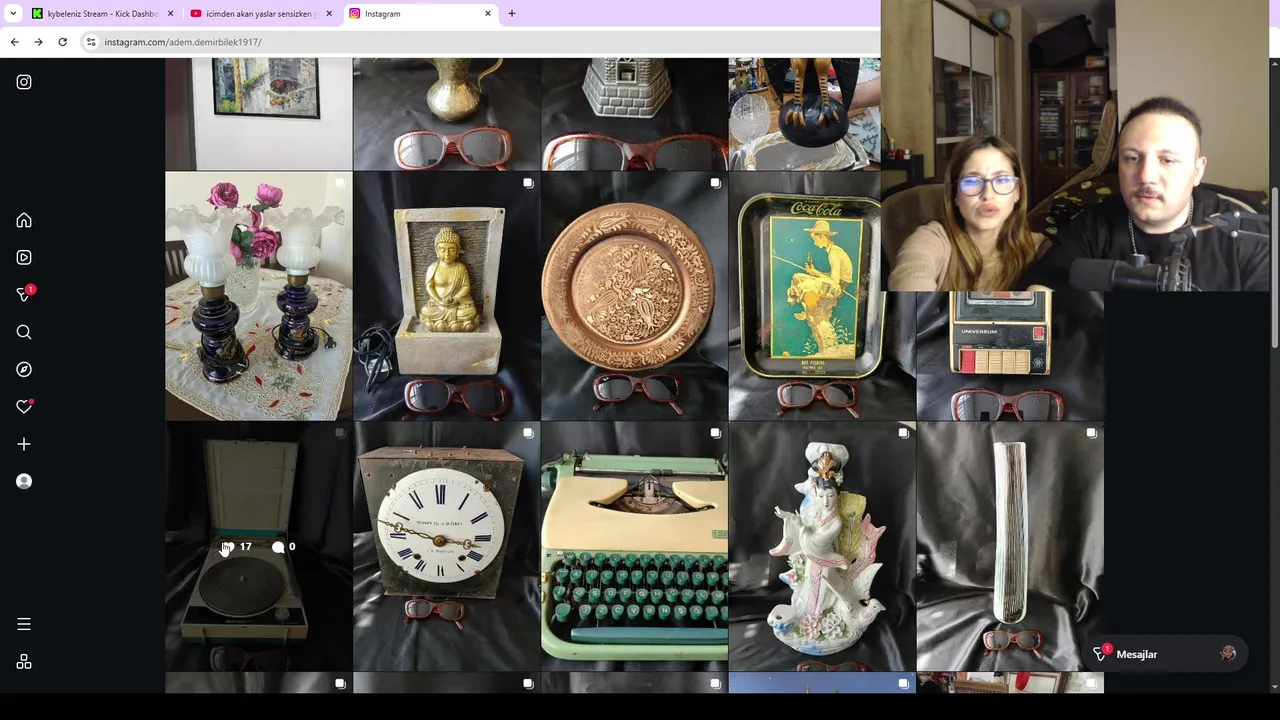Open the Universum radio post

1010,356
